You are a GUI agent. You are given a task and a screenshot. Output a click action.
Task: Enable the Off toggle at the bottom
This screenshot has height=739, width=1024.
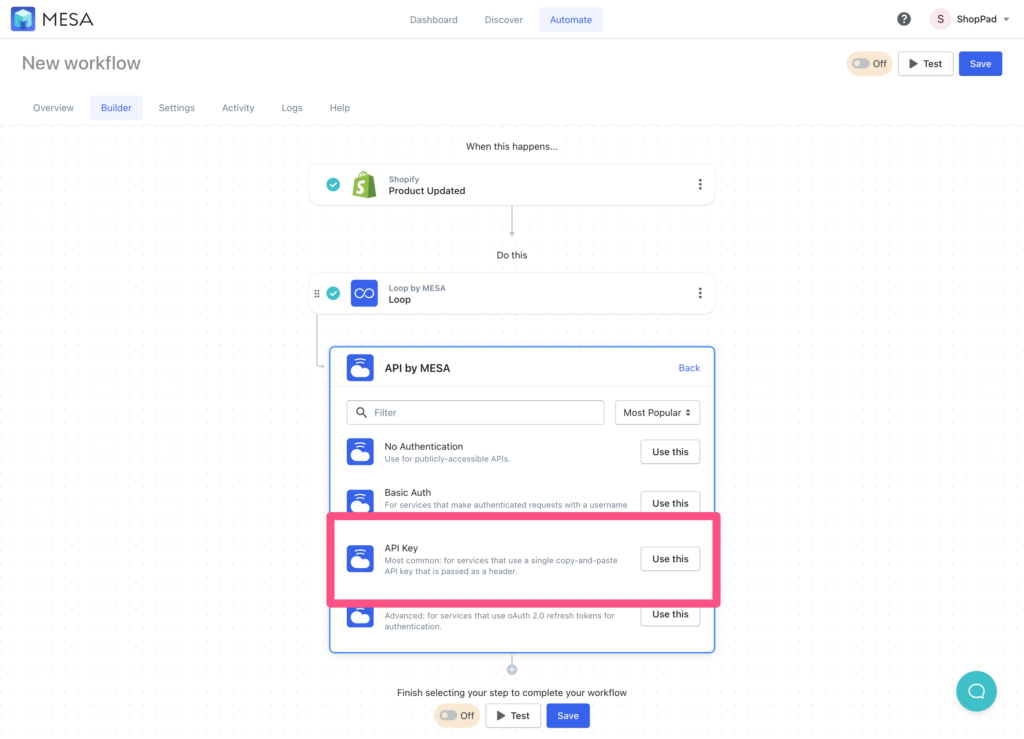click(x=450, y=715)
